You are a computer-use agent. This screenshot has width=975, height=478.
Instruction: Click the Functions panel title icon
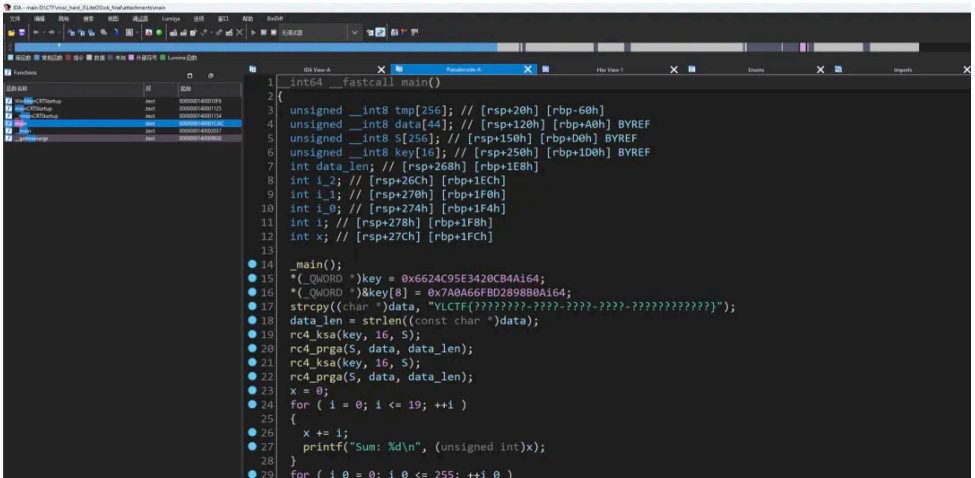pyautogui.click(x=7, y=73)
